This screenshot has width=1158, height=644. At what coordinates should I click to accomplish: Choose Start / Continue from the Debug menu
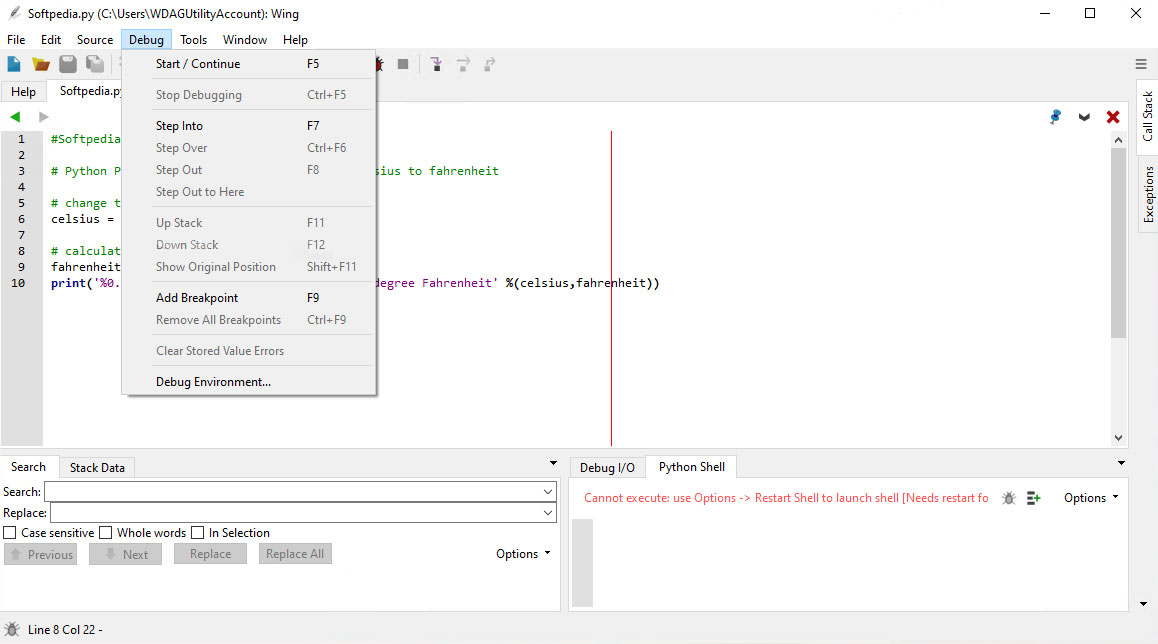[x=249, y=64]
